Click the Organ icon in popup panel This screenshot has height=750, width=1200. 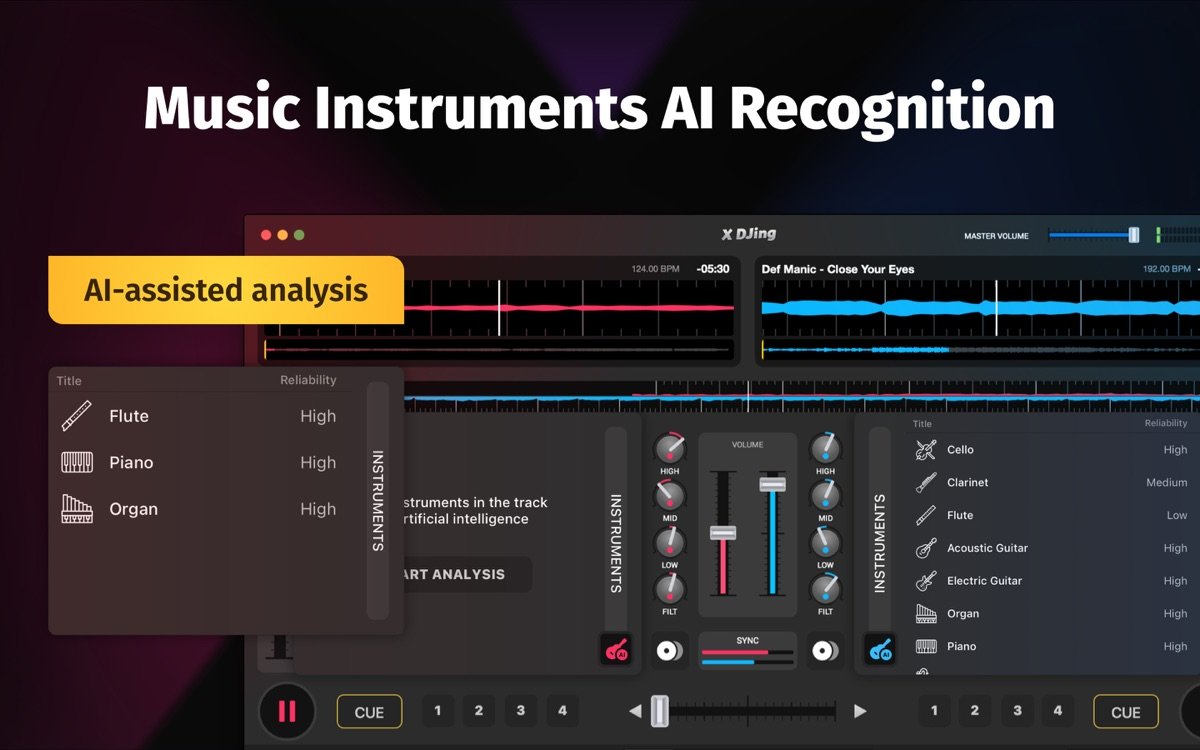tap(77, 509)
